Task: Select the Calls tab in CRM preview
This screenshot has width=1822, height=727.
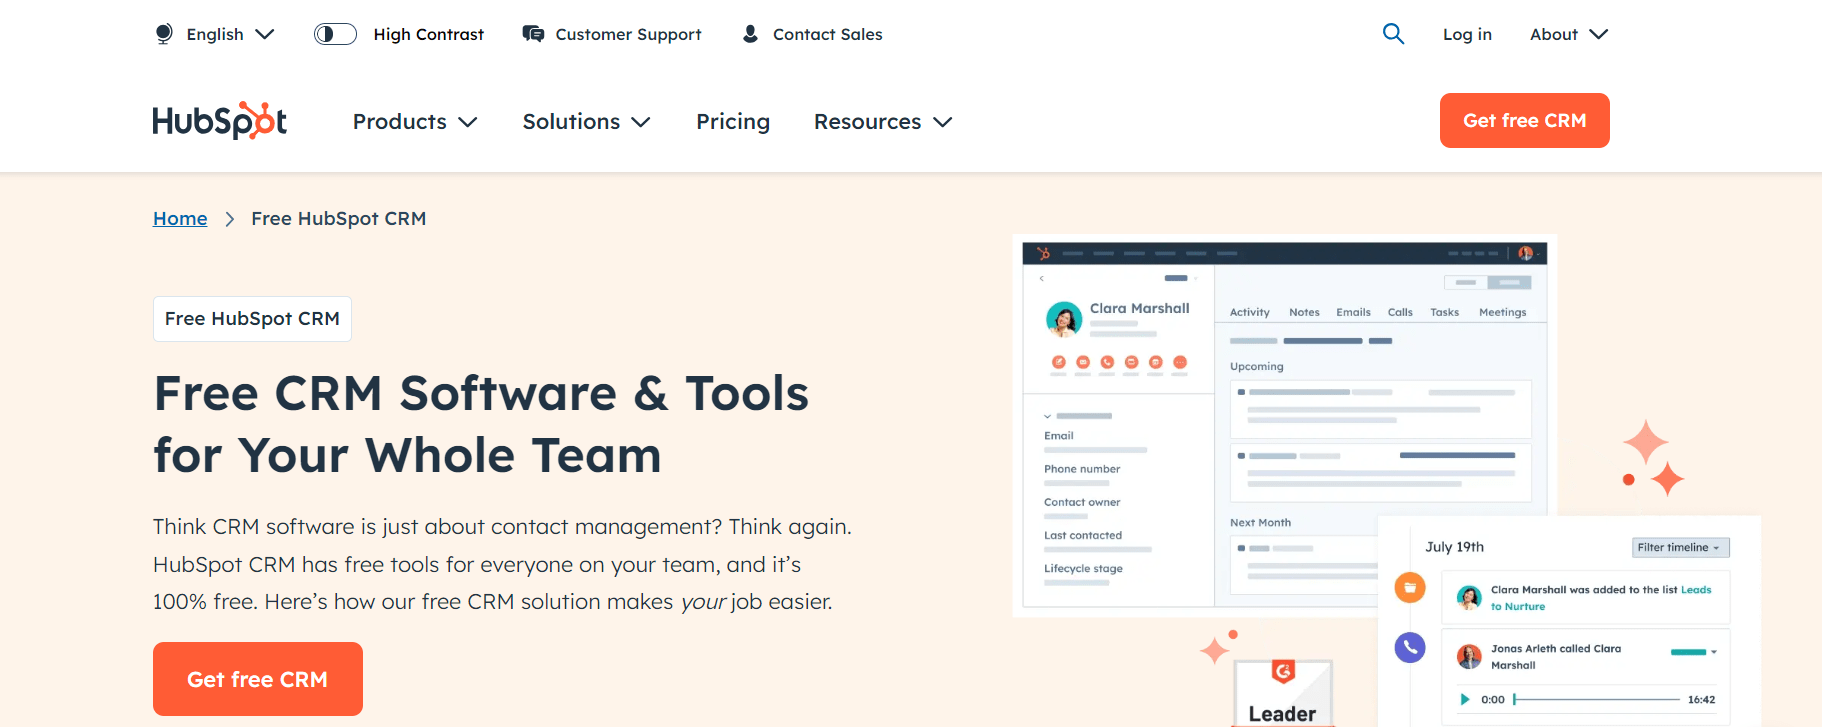Action: click(1400, 312)
